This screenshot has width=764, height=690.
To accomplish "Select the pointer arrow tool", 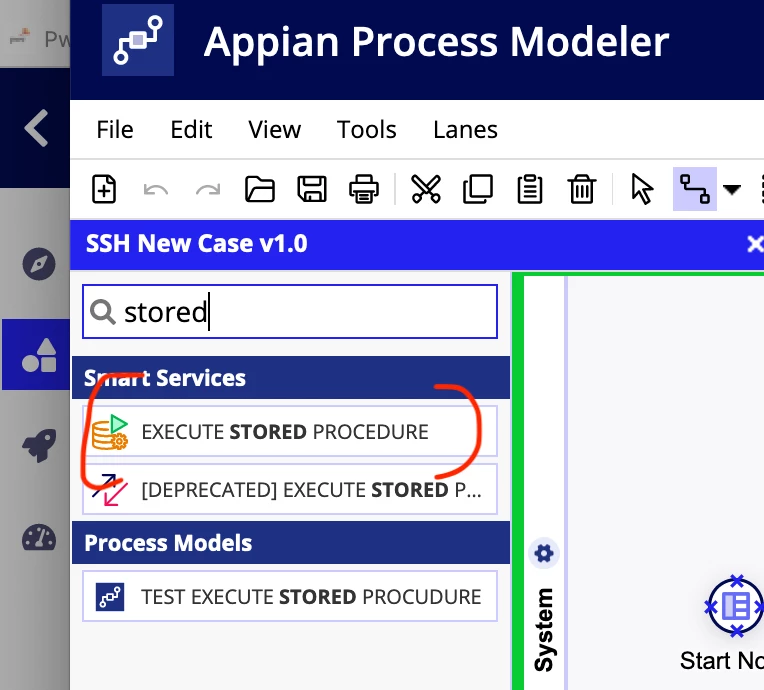I will [642, 189].
